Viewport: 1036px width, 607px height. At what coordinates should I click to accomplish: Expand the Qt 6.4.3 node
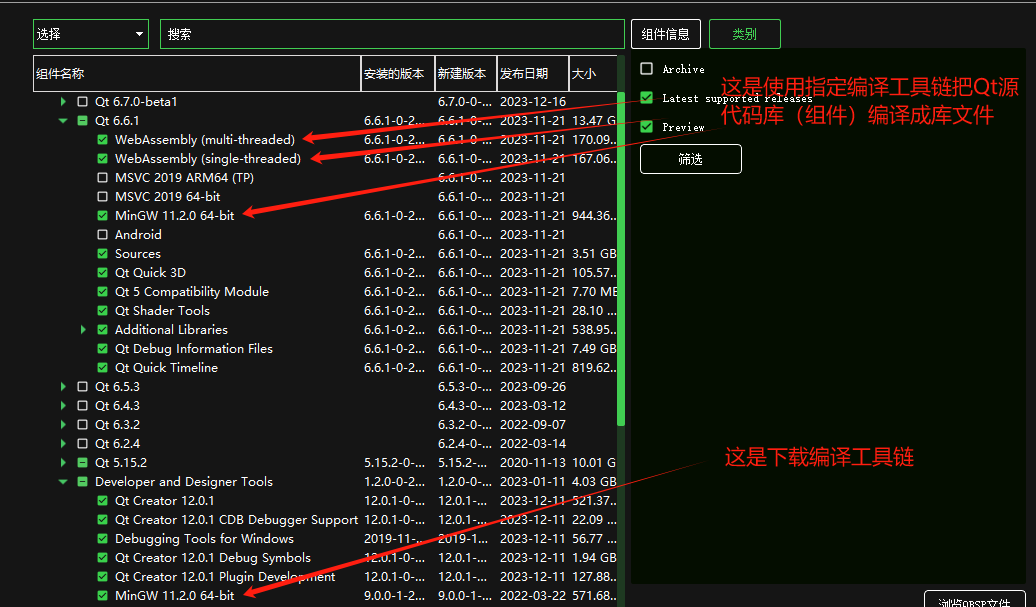coord(63,406)
